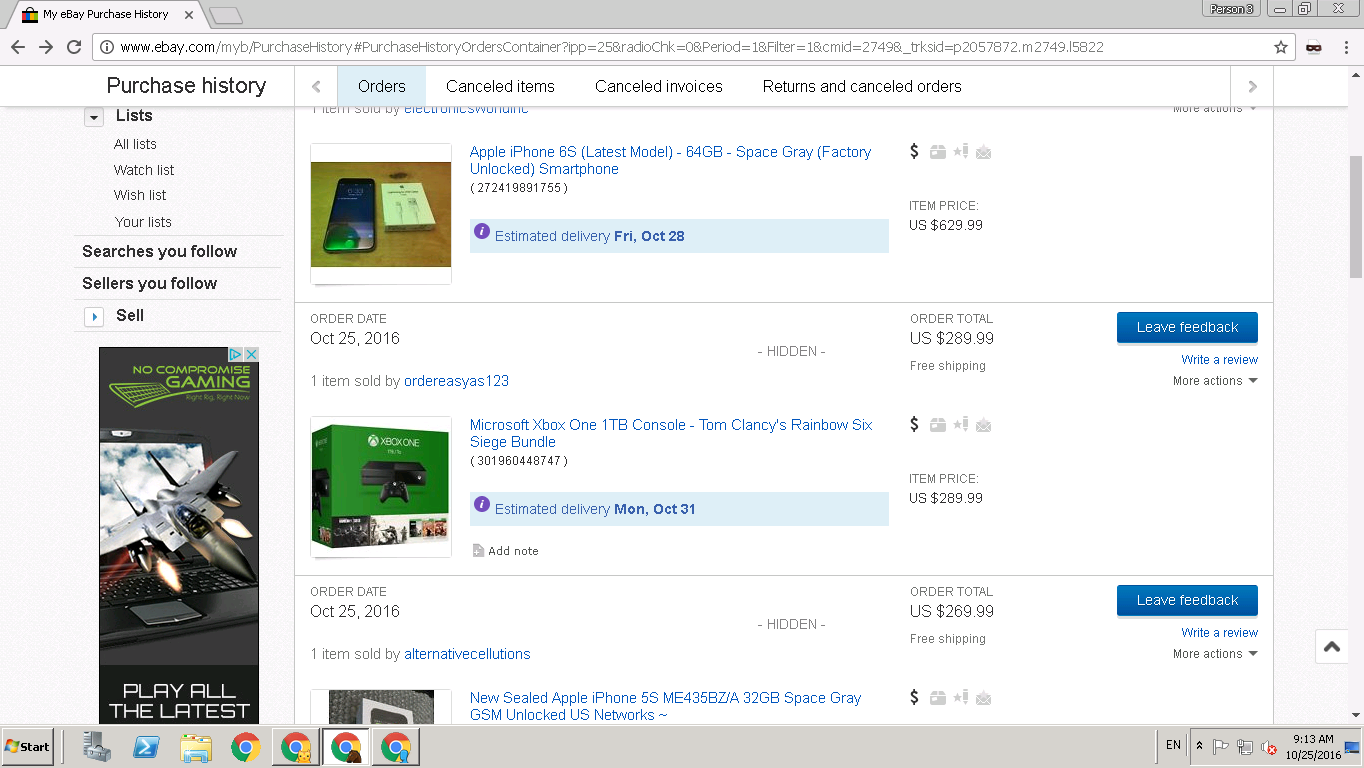Open the Wish list in the sidebar

[140, 195]
